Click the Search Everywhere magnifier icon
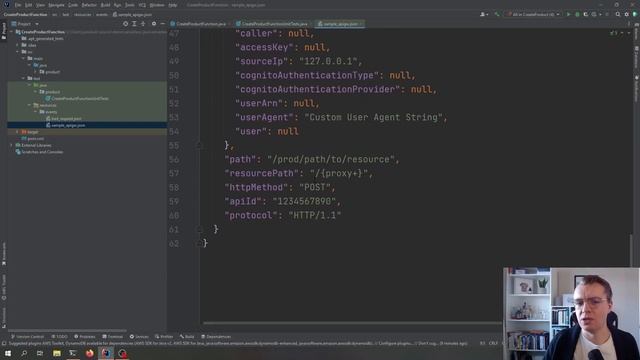 click(x=618, y=14)
